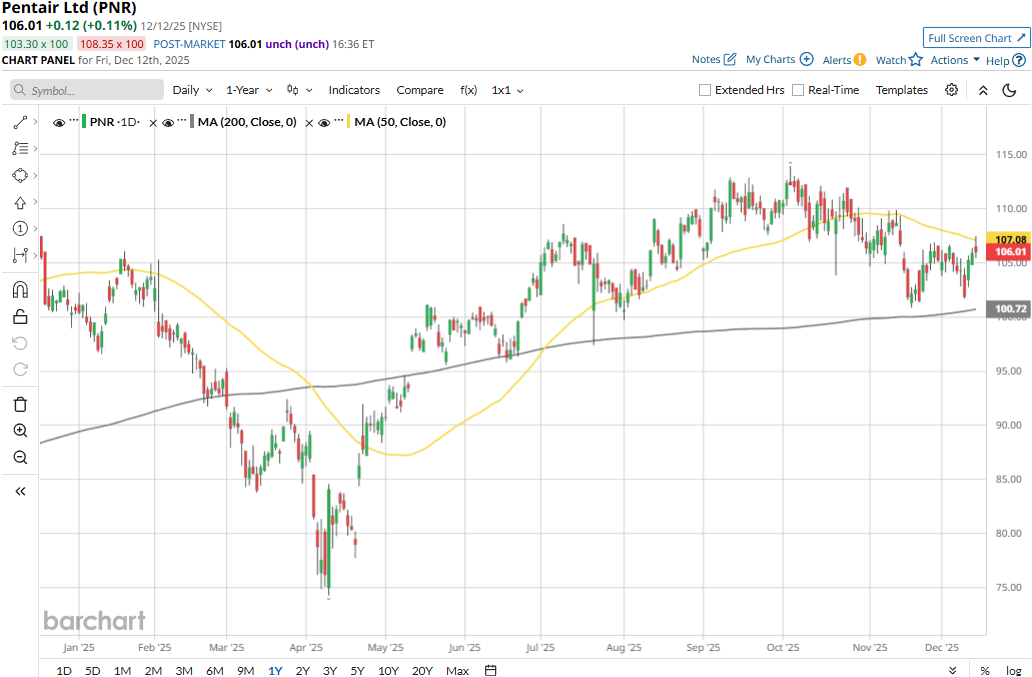The image size is (1032, 677).
Task: Open the Indicators menu
Action: click(354, 90)
